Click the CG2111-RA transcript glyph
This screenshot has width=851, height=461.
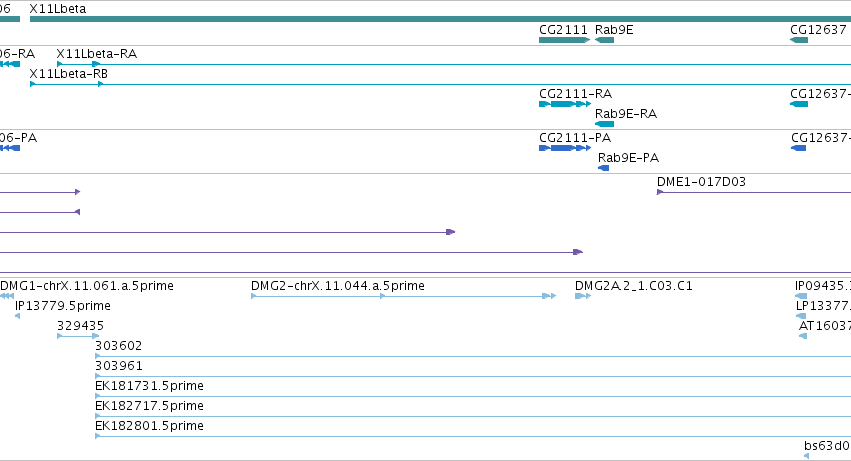point(565,104)
